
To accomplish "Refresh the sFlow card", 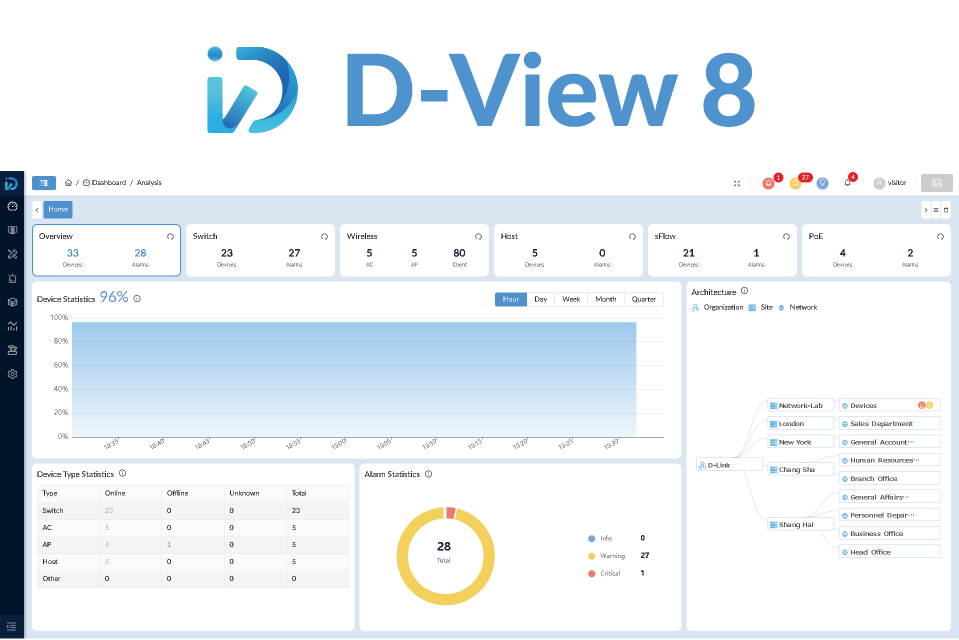I will click(787, 236).
